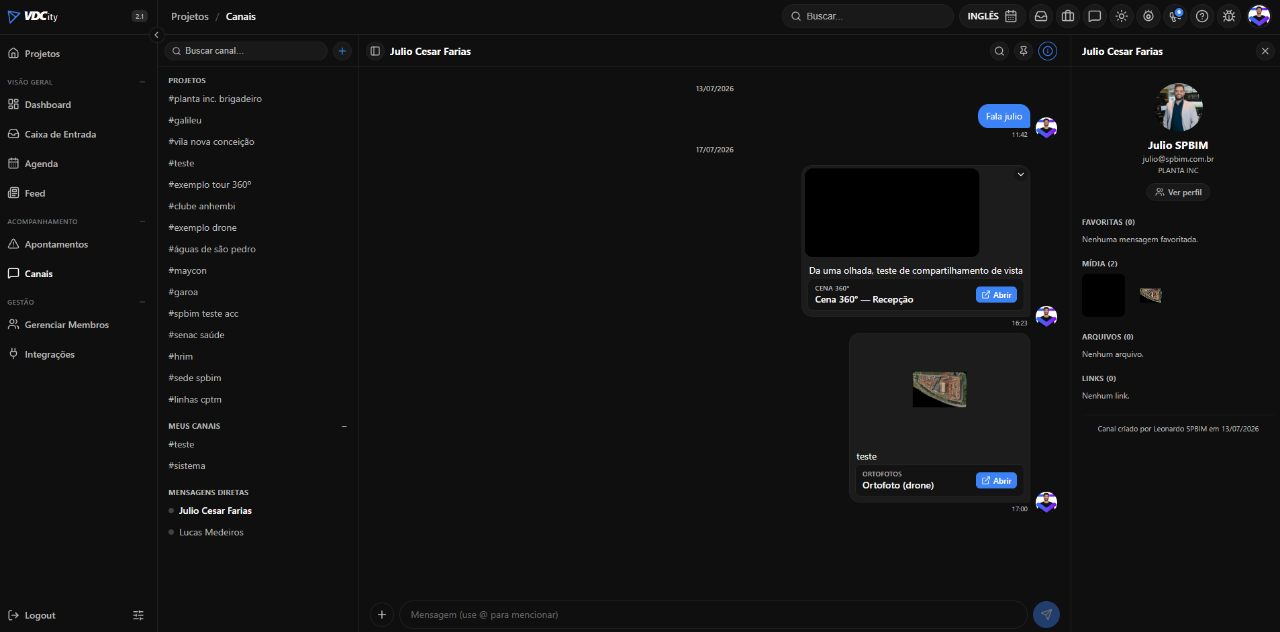Click the VDCity logo

32,16
